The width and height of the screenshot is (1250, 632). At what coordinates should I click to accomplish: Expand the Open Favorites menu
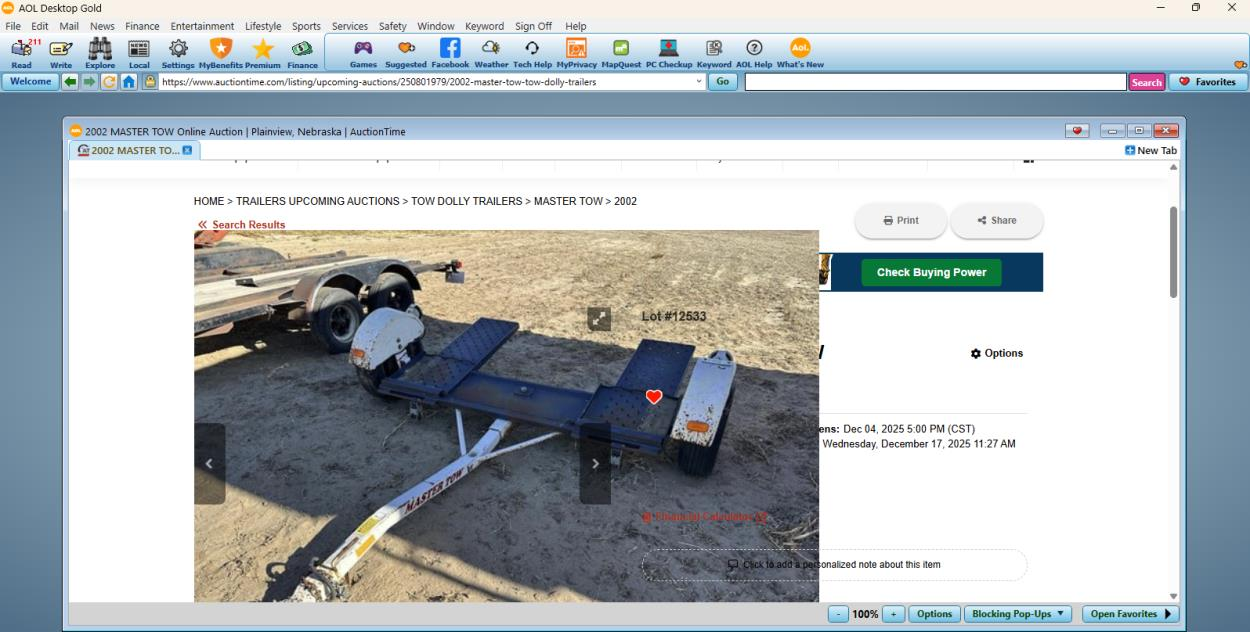[1130, 614]
